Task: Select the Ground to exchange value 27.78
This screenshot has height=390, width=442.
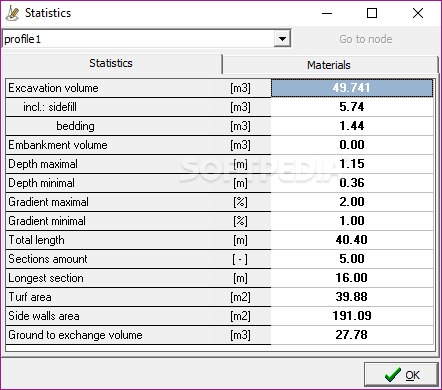Action: click(352, 335)
